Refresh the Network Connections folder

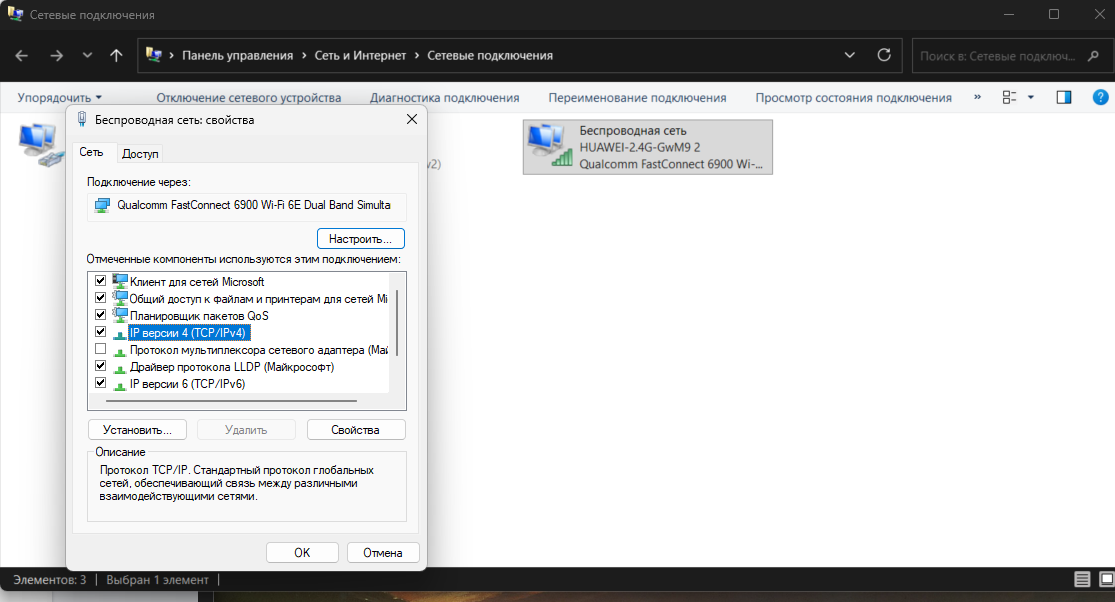(884, 55)
